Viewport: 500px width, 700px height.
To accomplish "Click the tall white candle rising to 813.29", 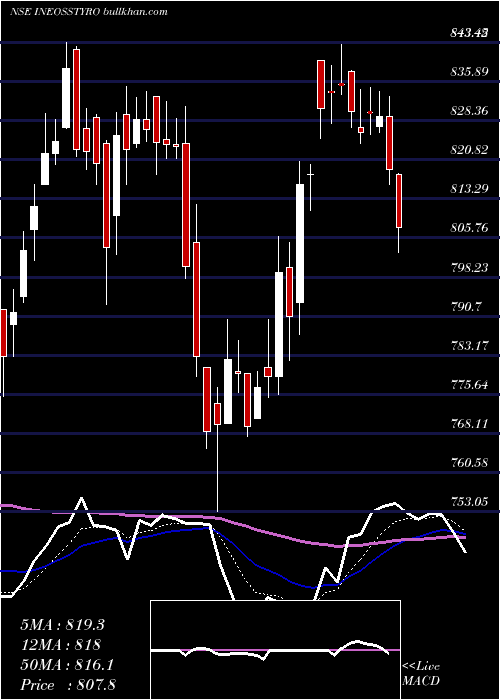I will [x=300, y=243].
